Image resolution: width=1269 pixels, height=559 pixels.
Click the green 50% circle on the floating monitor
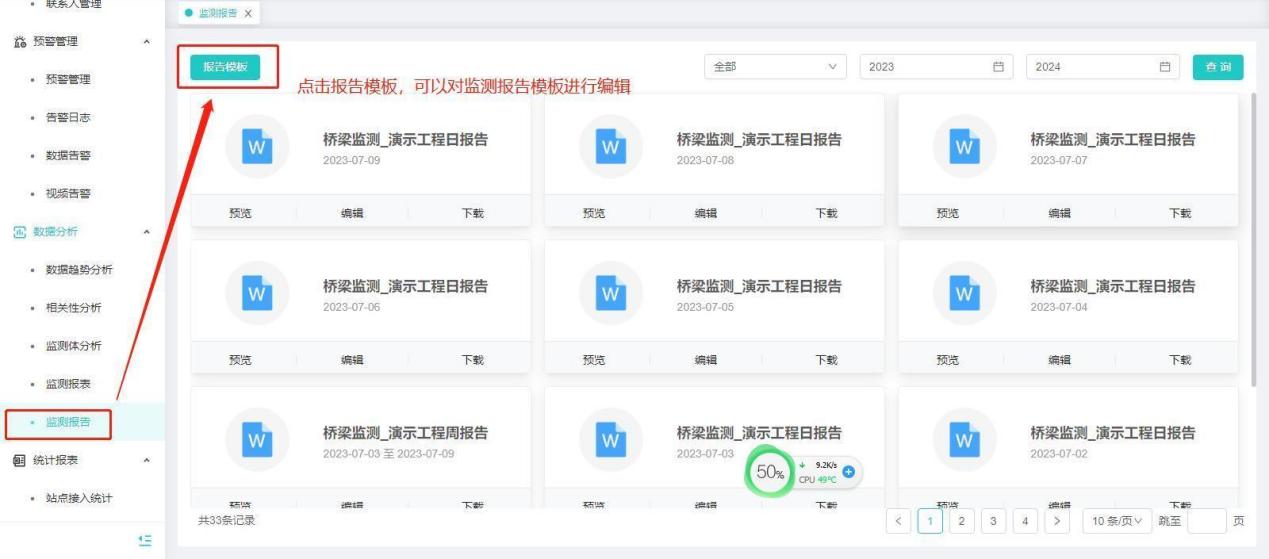click(x=770, y=472)
